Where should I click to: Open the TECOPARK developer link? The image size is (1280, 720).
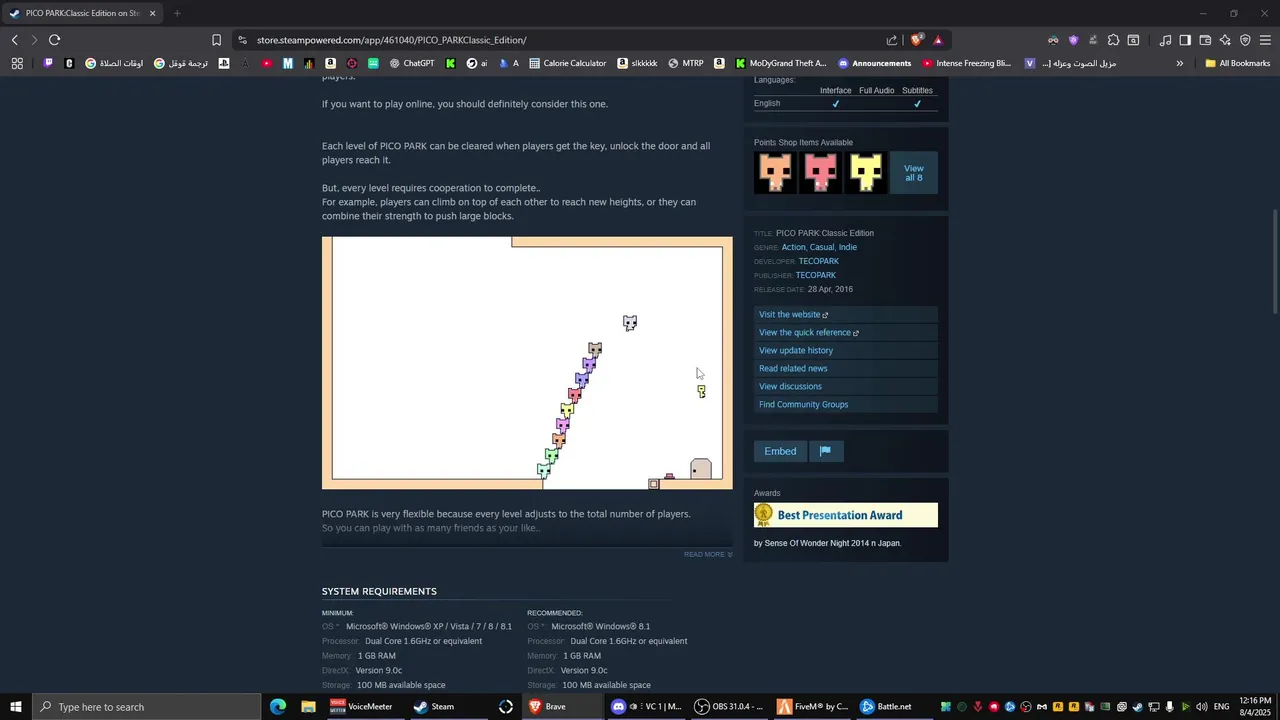coord(818,261)
